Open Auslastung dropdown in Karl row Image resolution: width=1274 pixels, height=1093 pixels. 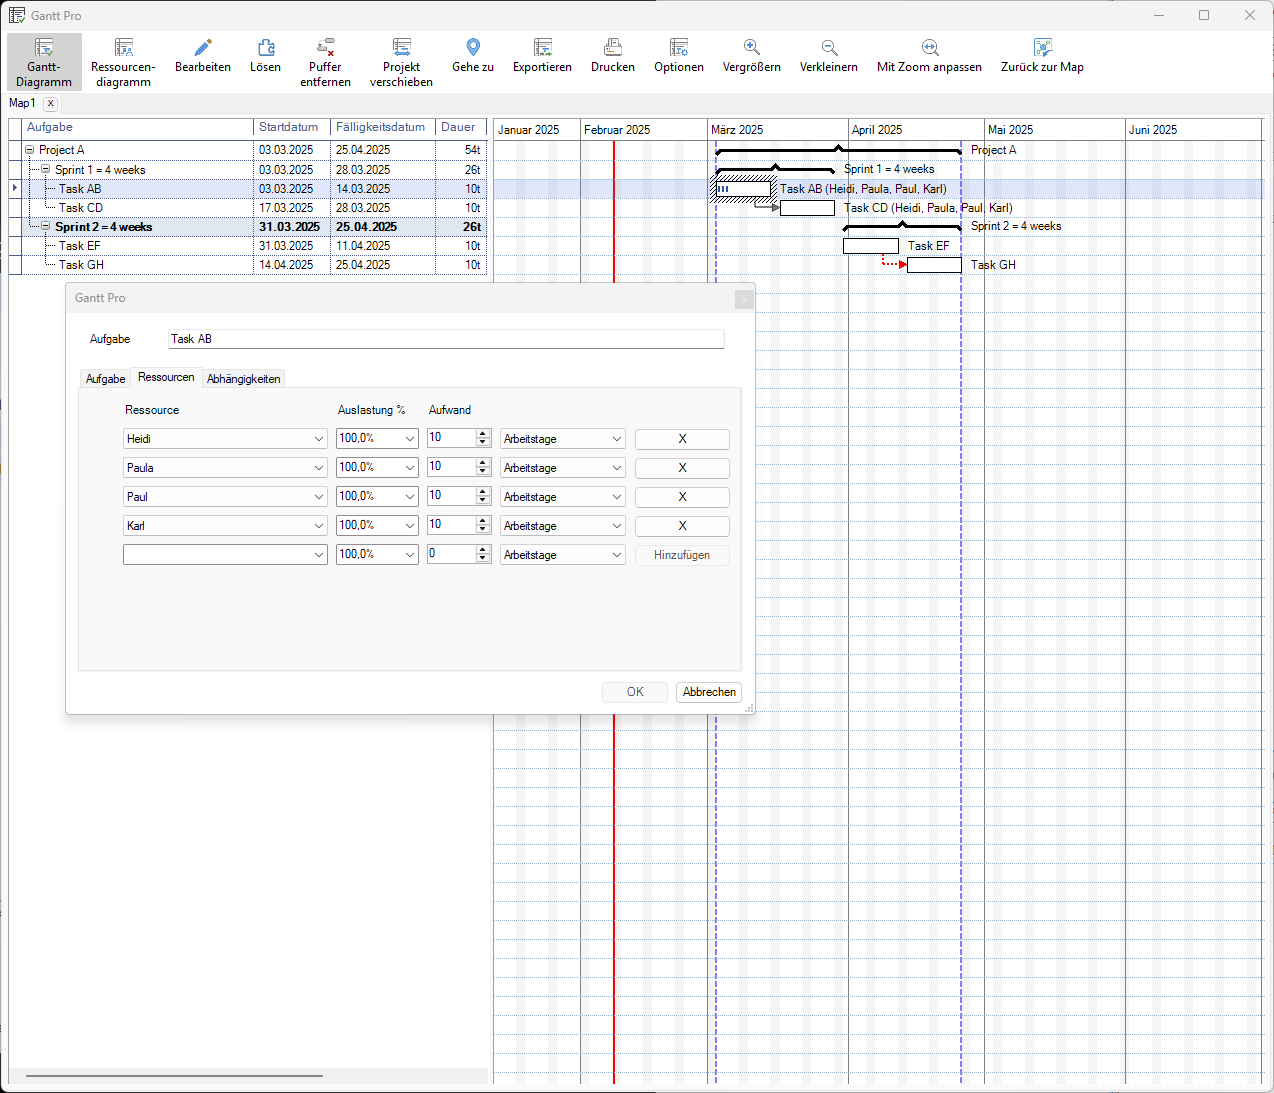coord(410,526)
